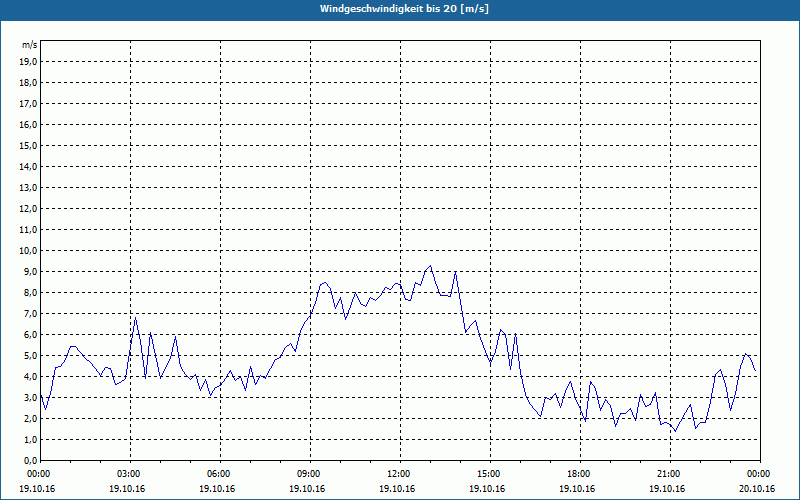Click the 06:00 time label
The height and width of the screenshot is (500, 800).
pos(220,474)
